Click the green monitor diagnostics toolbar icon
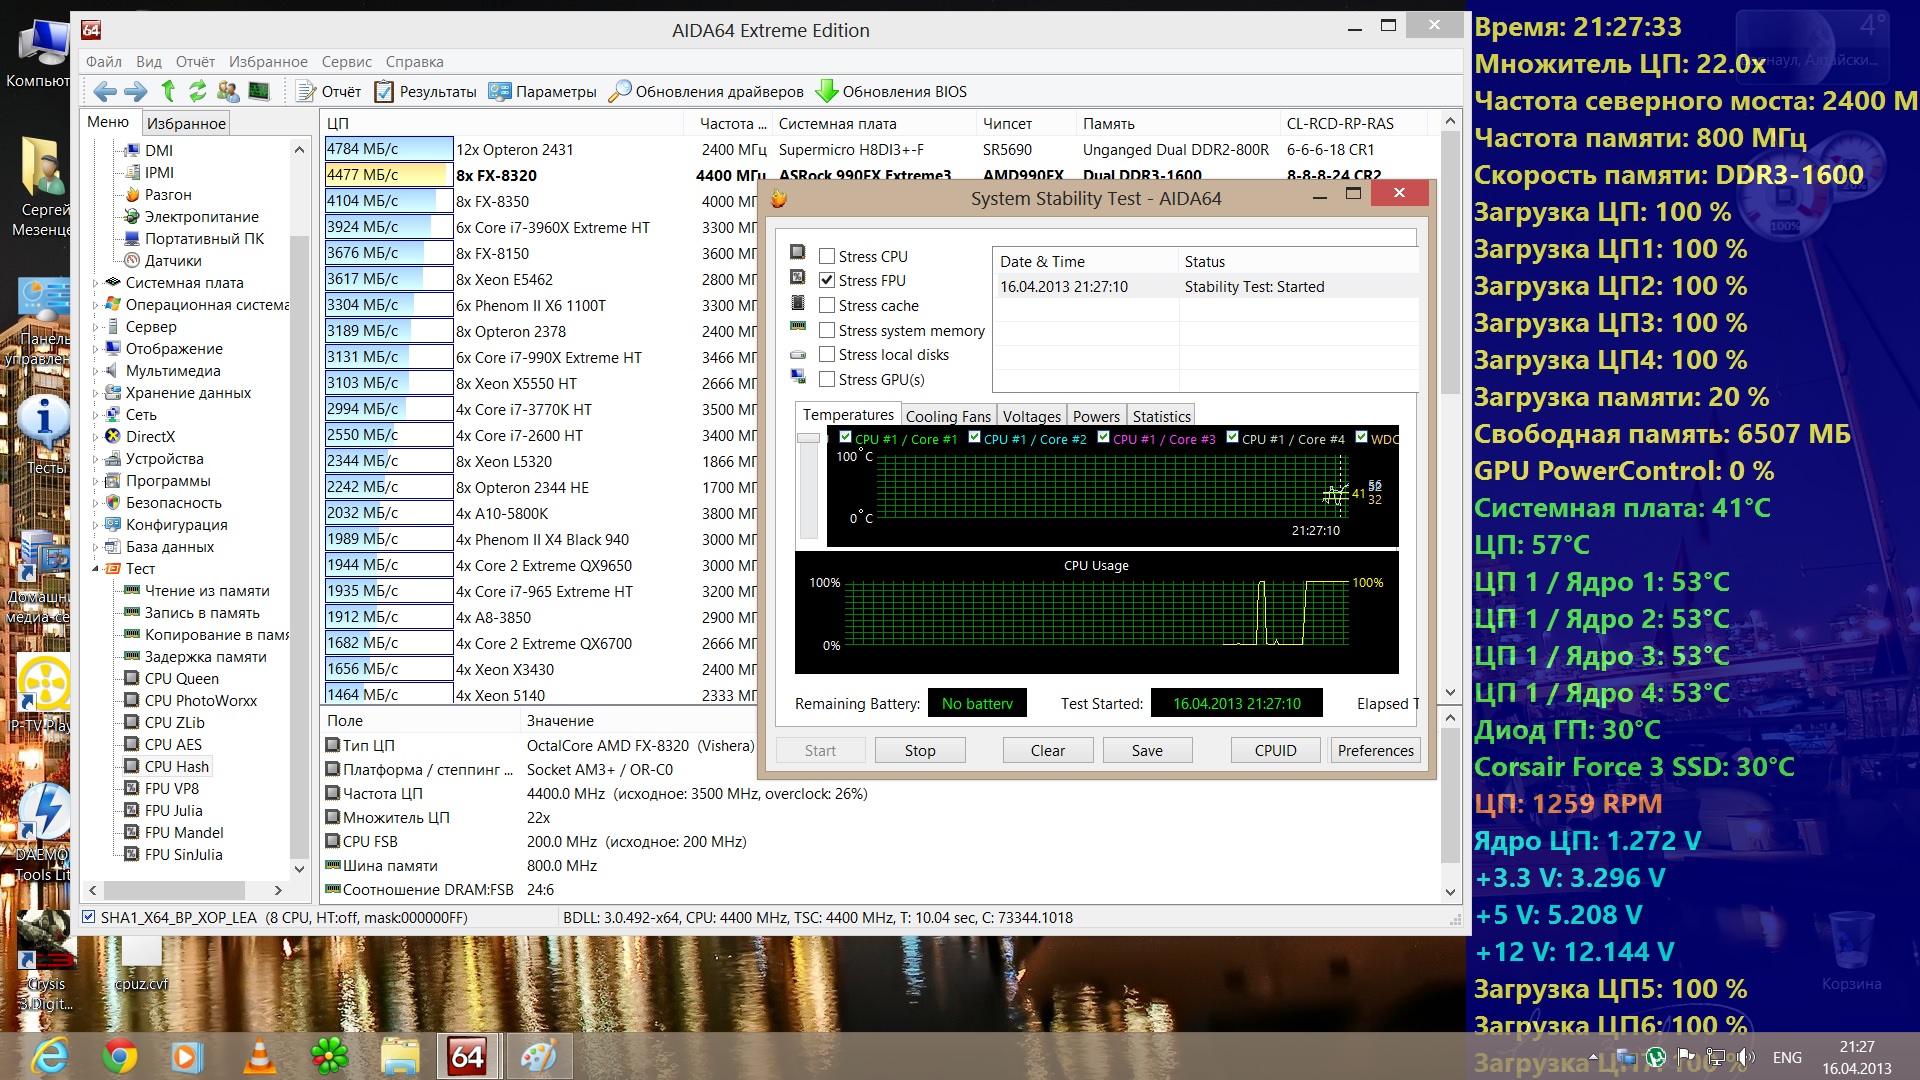The width and height of the screenshot is (1920, 1080). [x=259, y=91]
